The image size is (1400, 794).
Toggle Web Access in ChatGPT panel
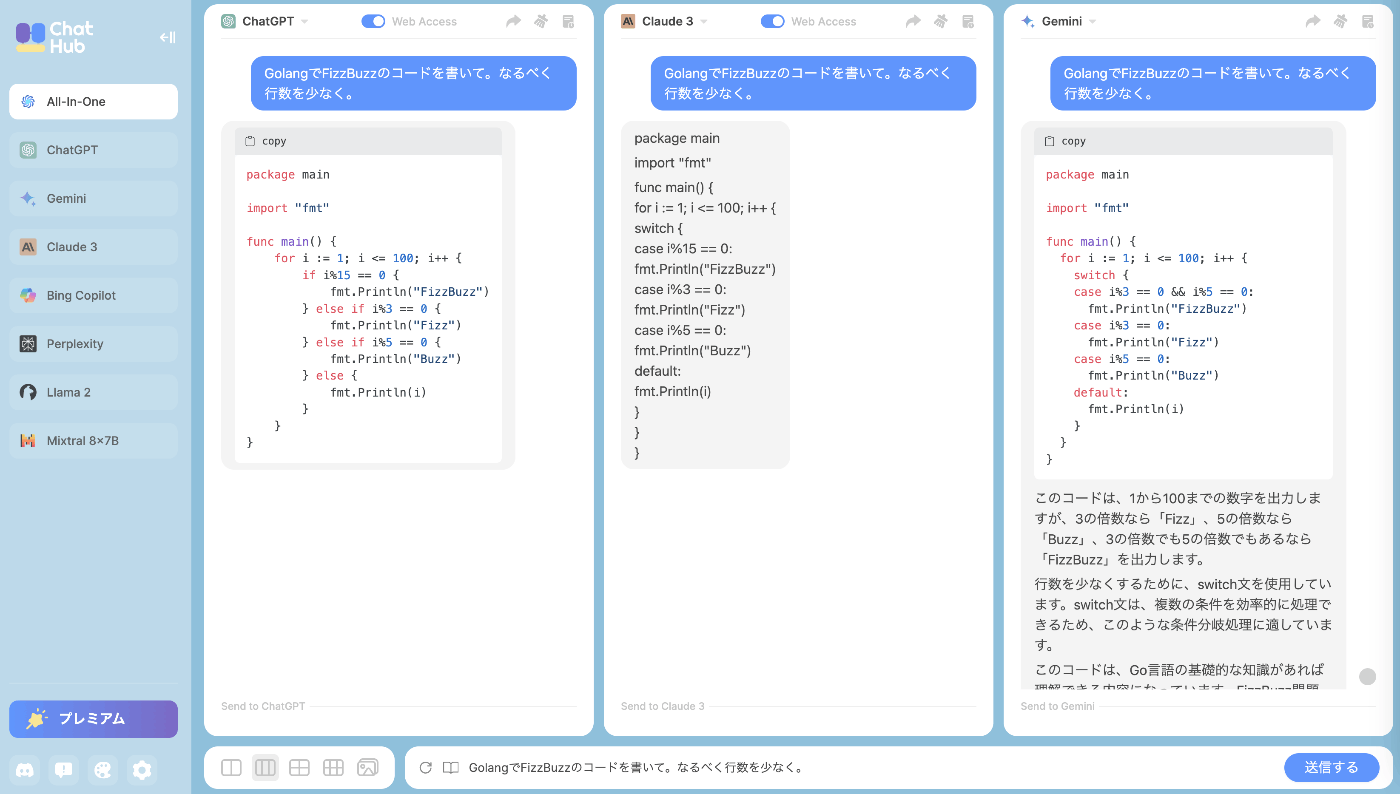point(373,21)
